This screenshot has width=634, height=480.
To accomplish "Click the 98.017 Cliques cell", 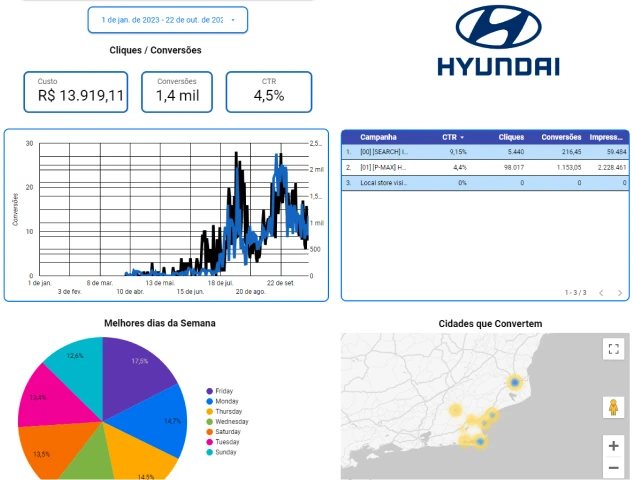I will pyautogui.click(x=514, y=167).
